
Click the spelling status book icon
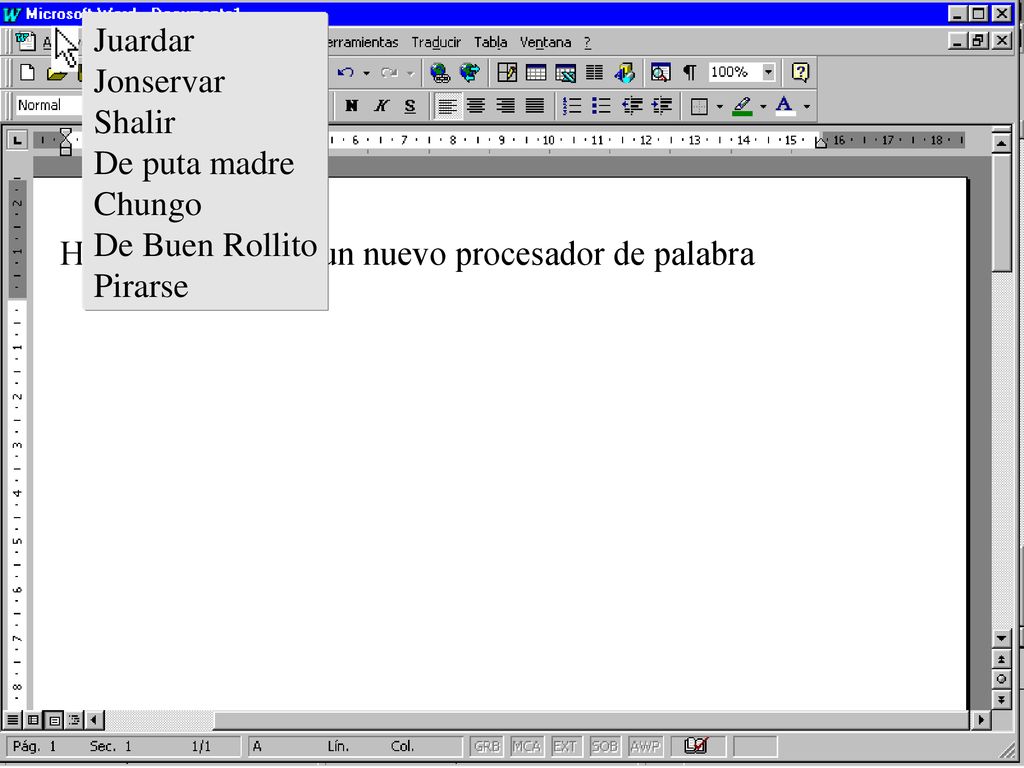(696, 745)
